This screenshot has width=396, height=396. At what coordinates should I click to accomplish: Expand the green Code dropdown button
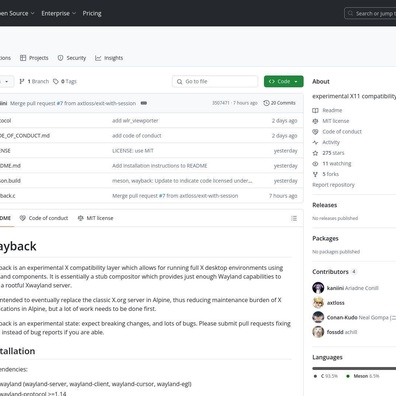pyautogui.click(x=284, y=81)
